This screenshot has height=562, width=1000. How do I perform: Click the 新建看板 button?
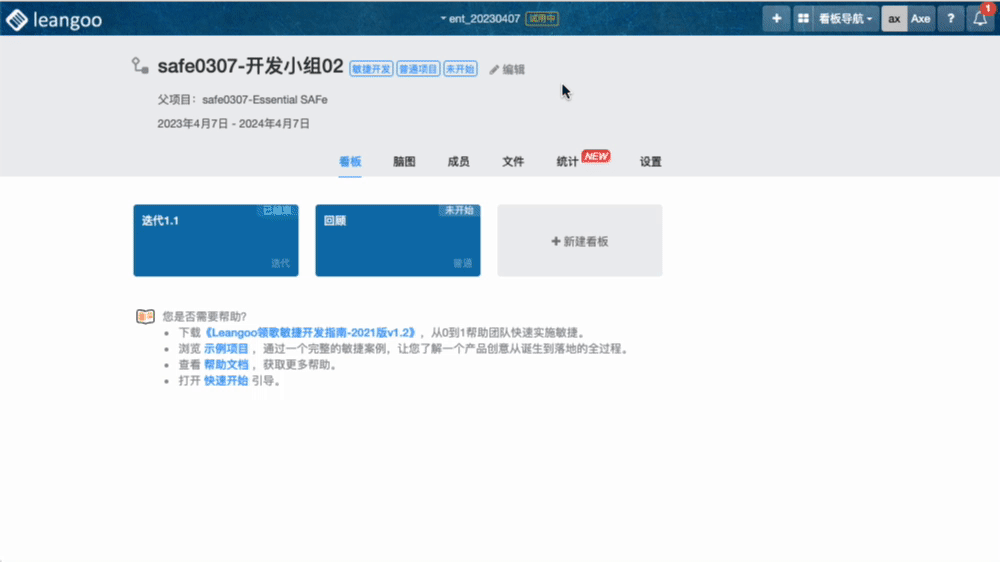580,241
